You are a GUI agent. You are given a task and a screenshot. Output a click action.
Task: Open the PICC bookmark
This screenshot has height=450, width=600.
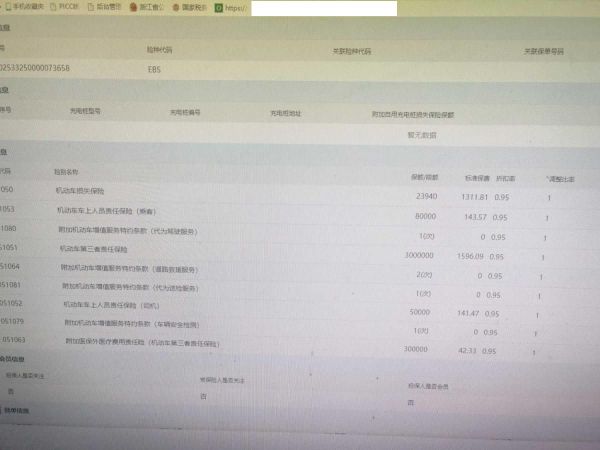pos(68,7)
